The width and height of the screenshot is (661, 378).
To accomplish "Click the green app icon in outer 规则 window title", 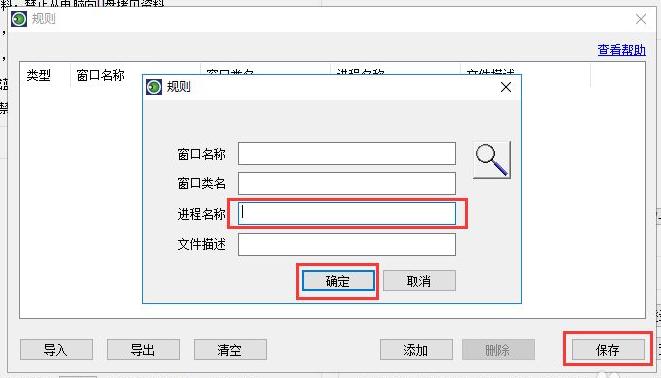I will click(19, 19).
